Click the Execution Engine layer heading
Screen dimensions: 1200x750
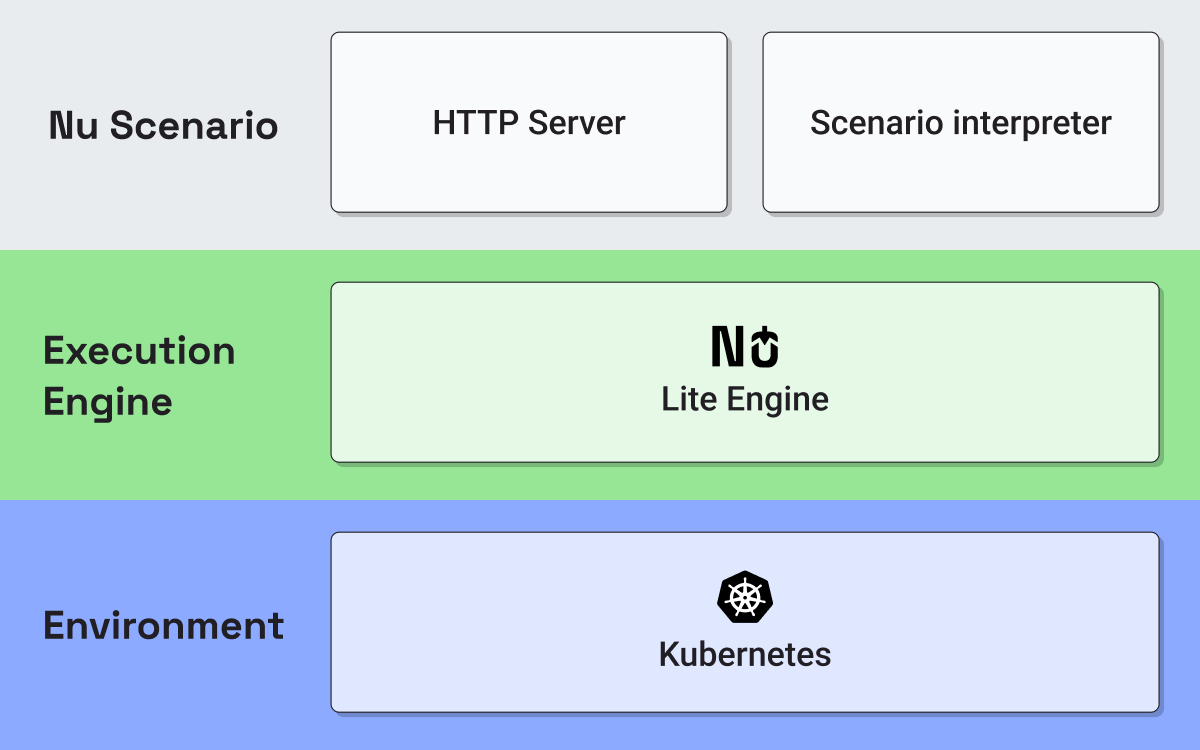tap(140, 376)
